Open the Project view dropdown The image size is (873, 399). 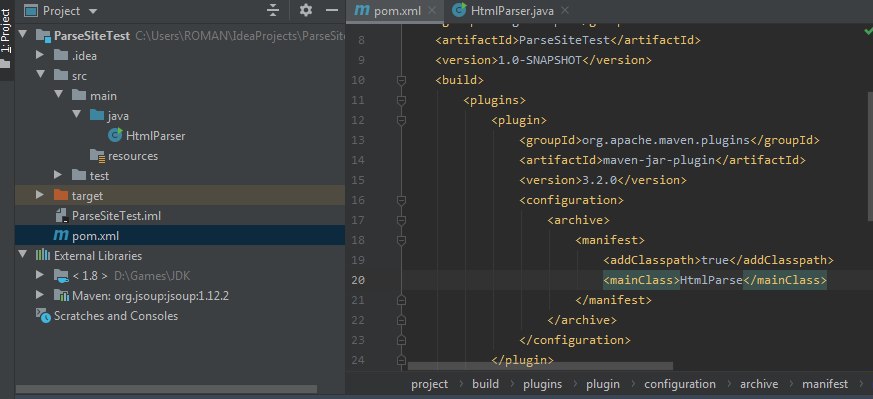pos(92,11)
